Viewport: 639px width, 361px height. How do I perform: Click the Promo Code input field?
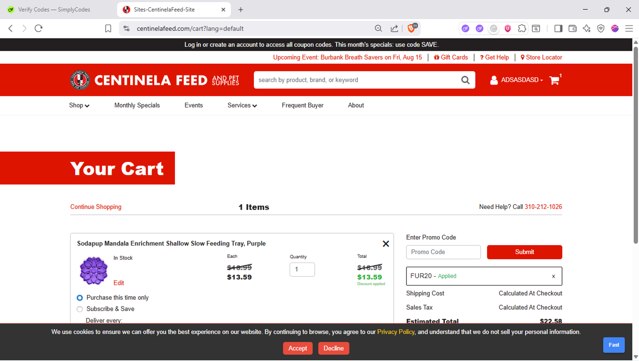point(443,252)
